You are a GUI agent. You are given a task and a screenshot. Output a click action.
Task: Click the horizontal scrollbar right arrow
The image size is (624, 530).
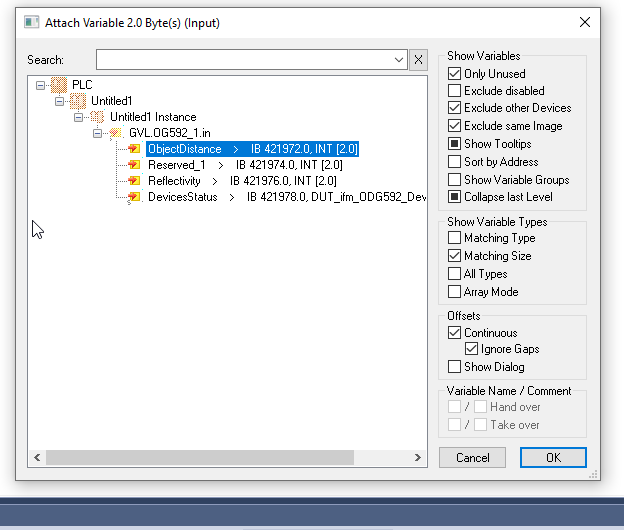coord(417,458)
